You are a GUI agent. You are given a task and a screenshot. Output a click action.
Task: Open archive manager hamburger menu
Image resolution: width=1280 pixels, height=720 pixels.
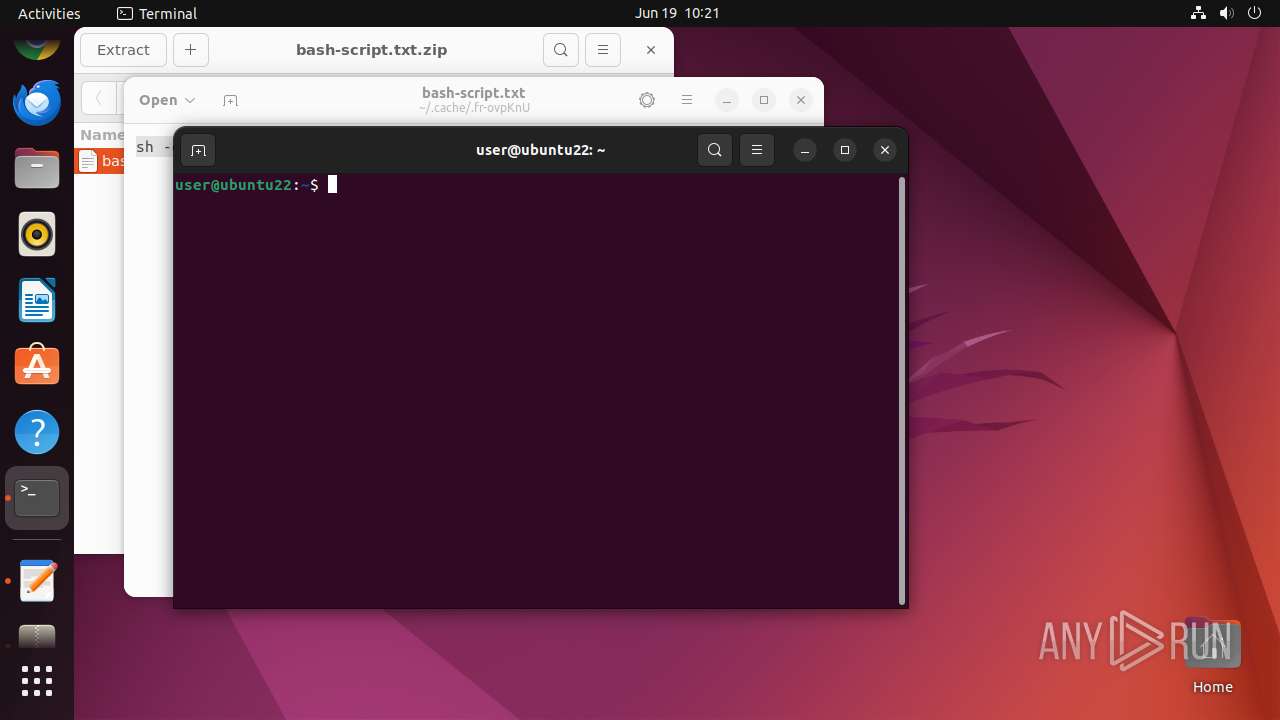(x=603, y=50)
